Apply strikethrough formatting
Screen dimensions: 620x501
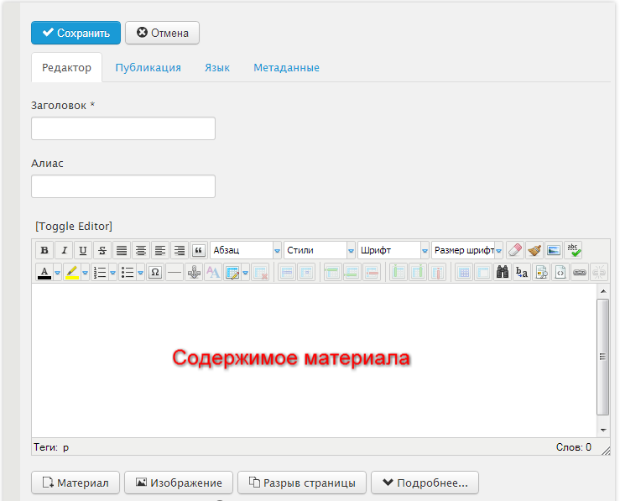click(102, 251)
